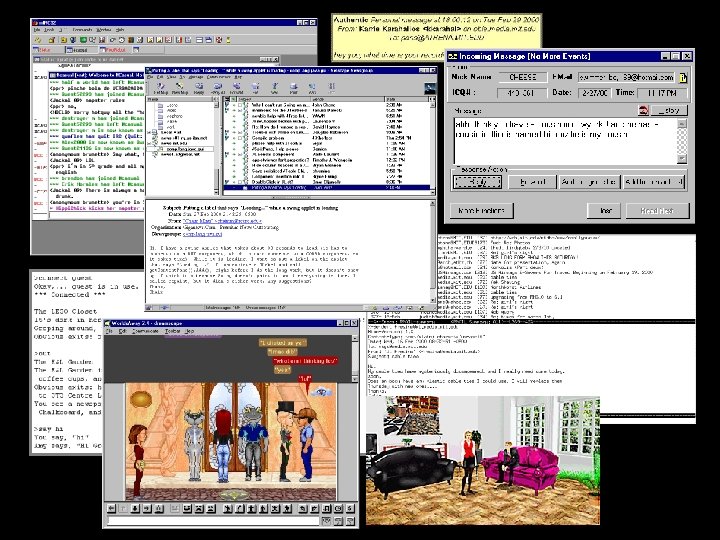720x540 pixels.
Task: Click the Reply icon in Netscape toolbar
Action: pyautogui.click(x=199, y=88)
